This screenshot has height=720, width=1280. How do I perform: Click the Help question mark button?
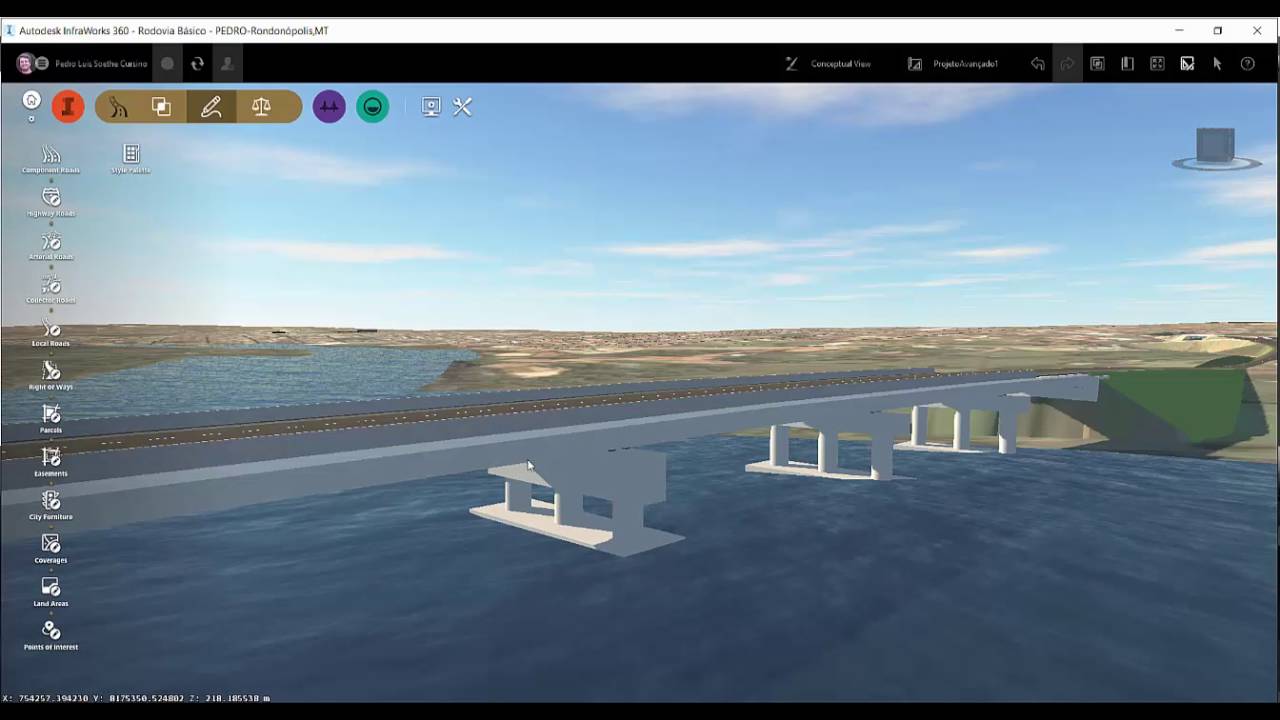[x=1247, y=63]
